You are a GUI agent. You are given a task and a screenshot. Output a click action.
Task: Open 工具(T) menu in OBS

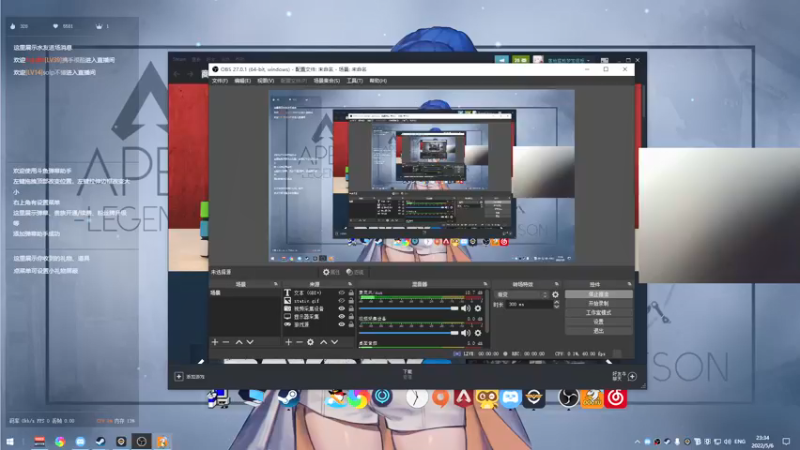[x=355, y=81]
